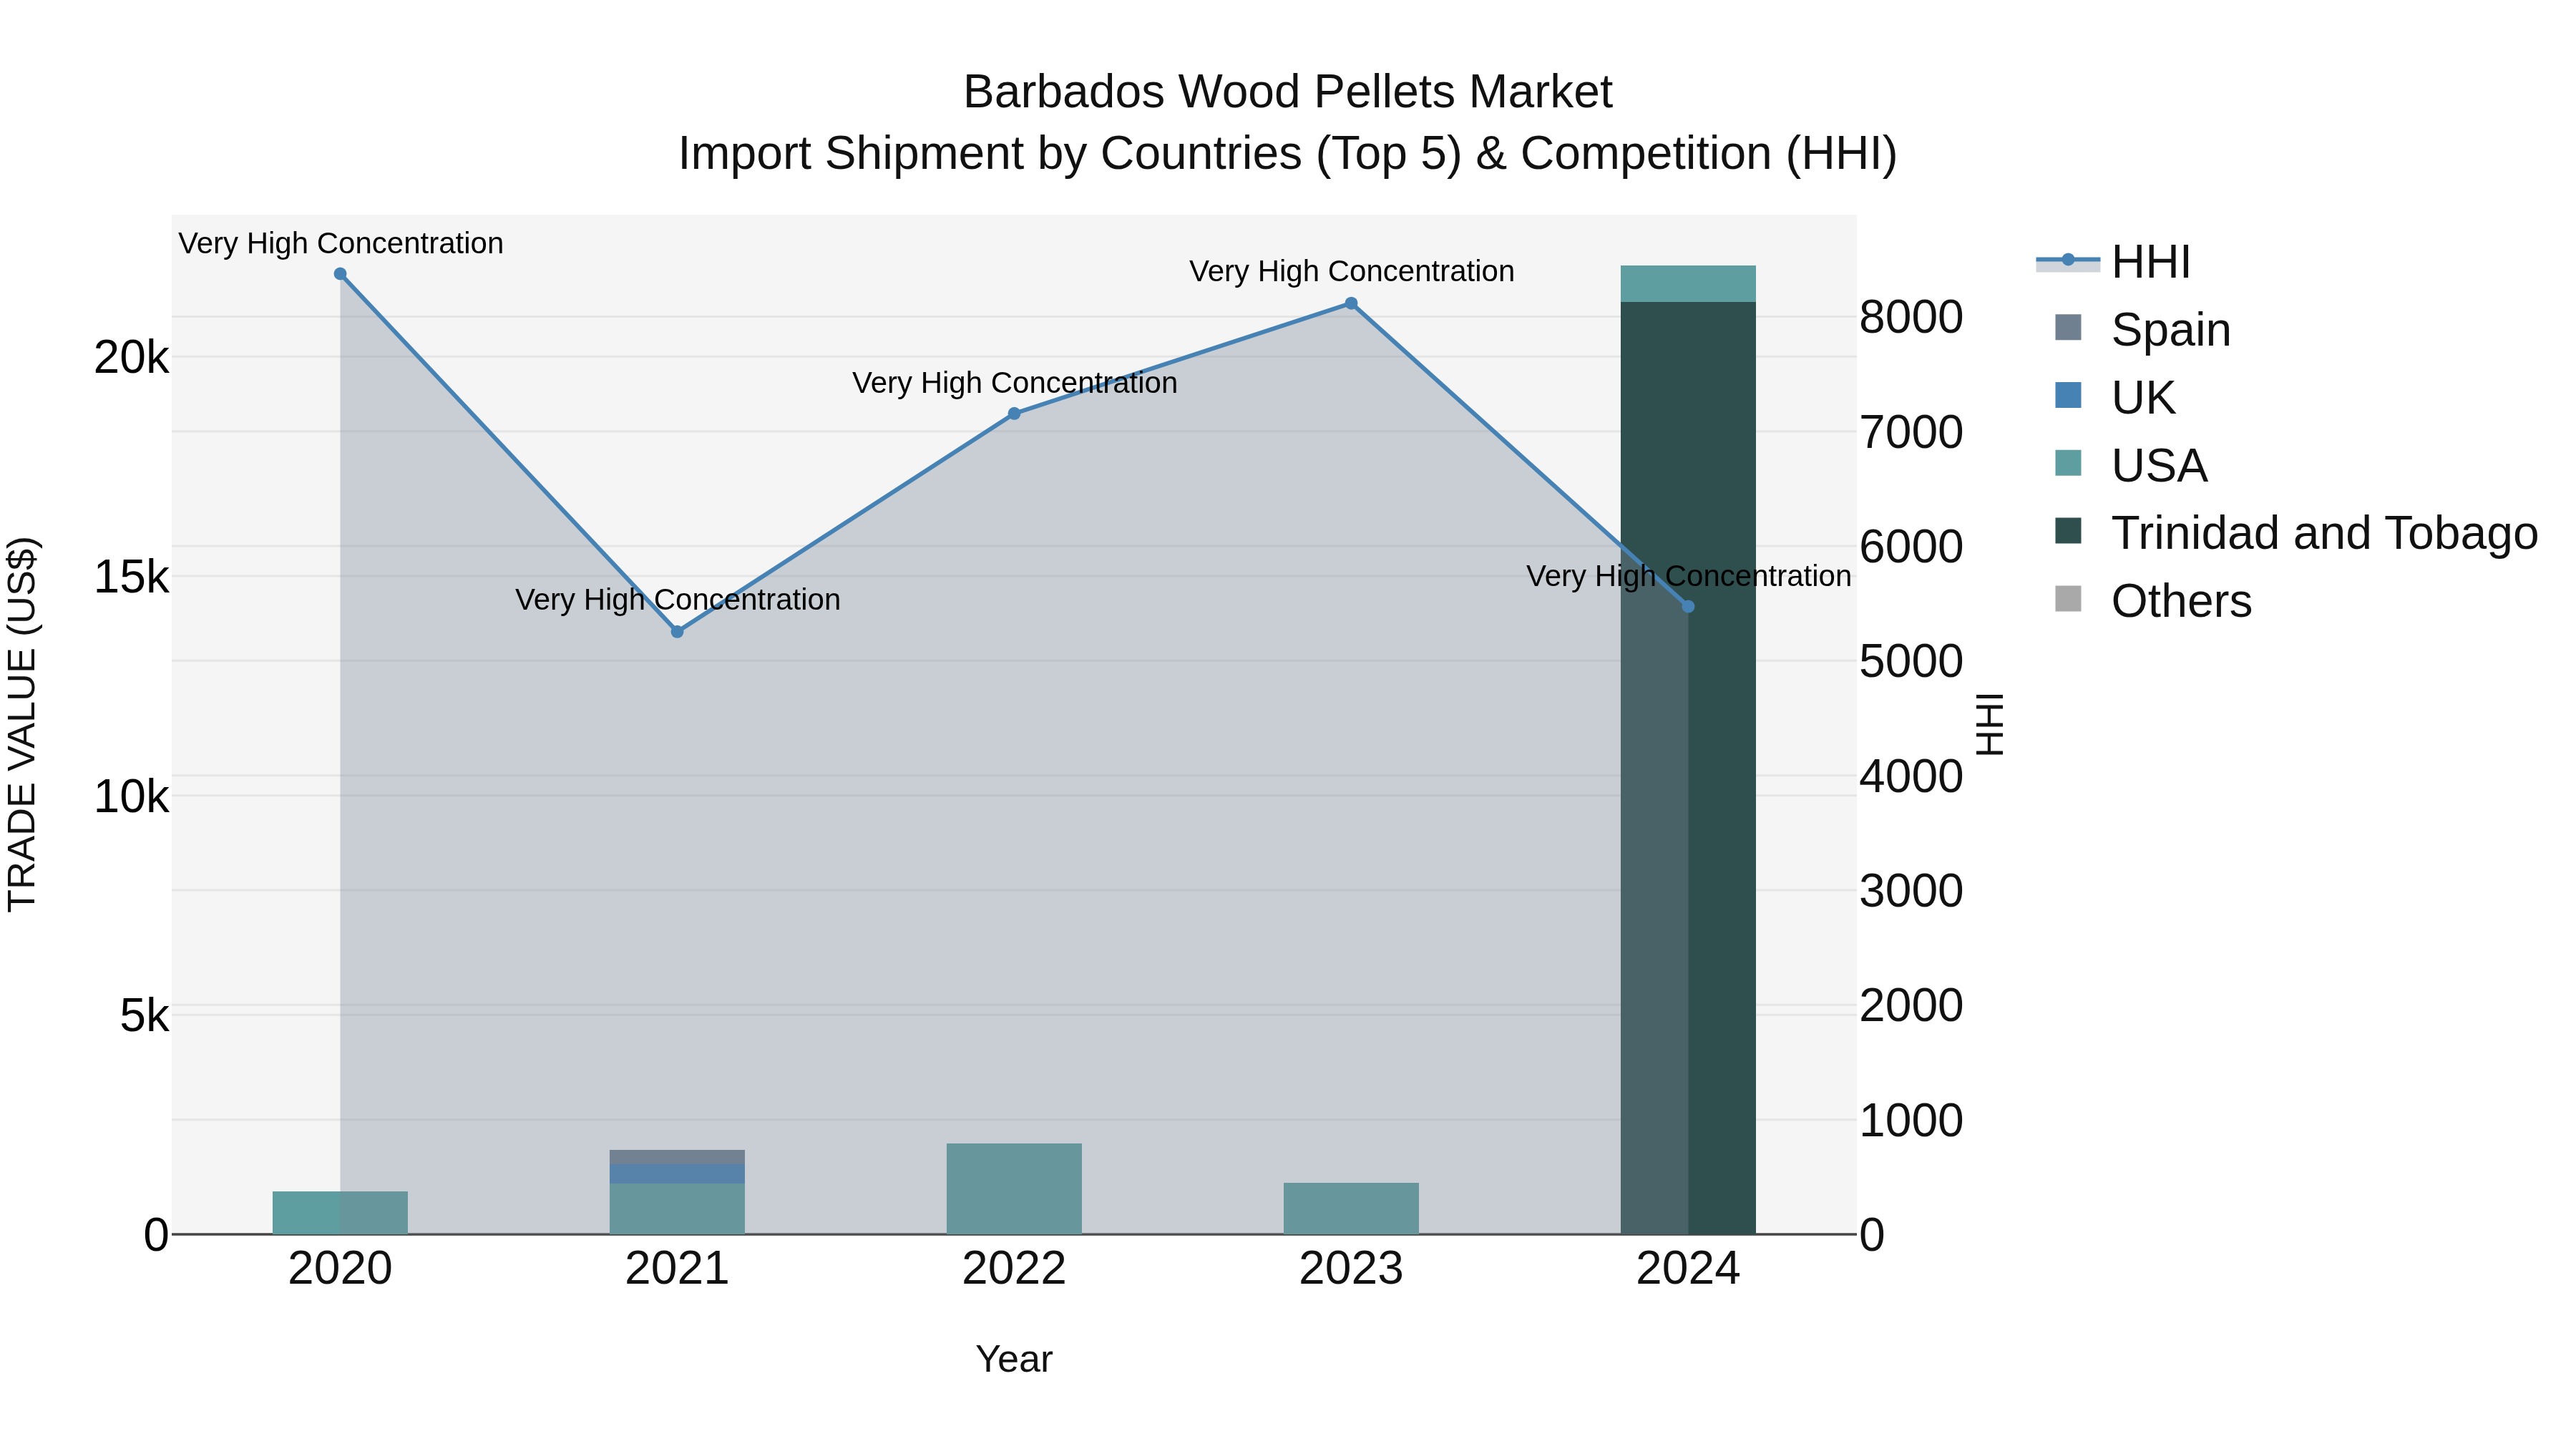
Task: Click the 2024 Trinidad and Tobago bar
Action: [1688, 768]
